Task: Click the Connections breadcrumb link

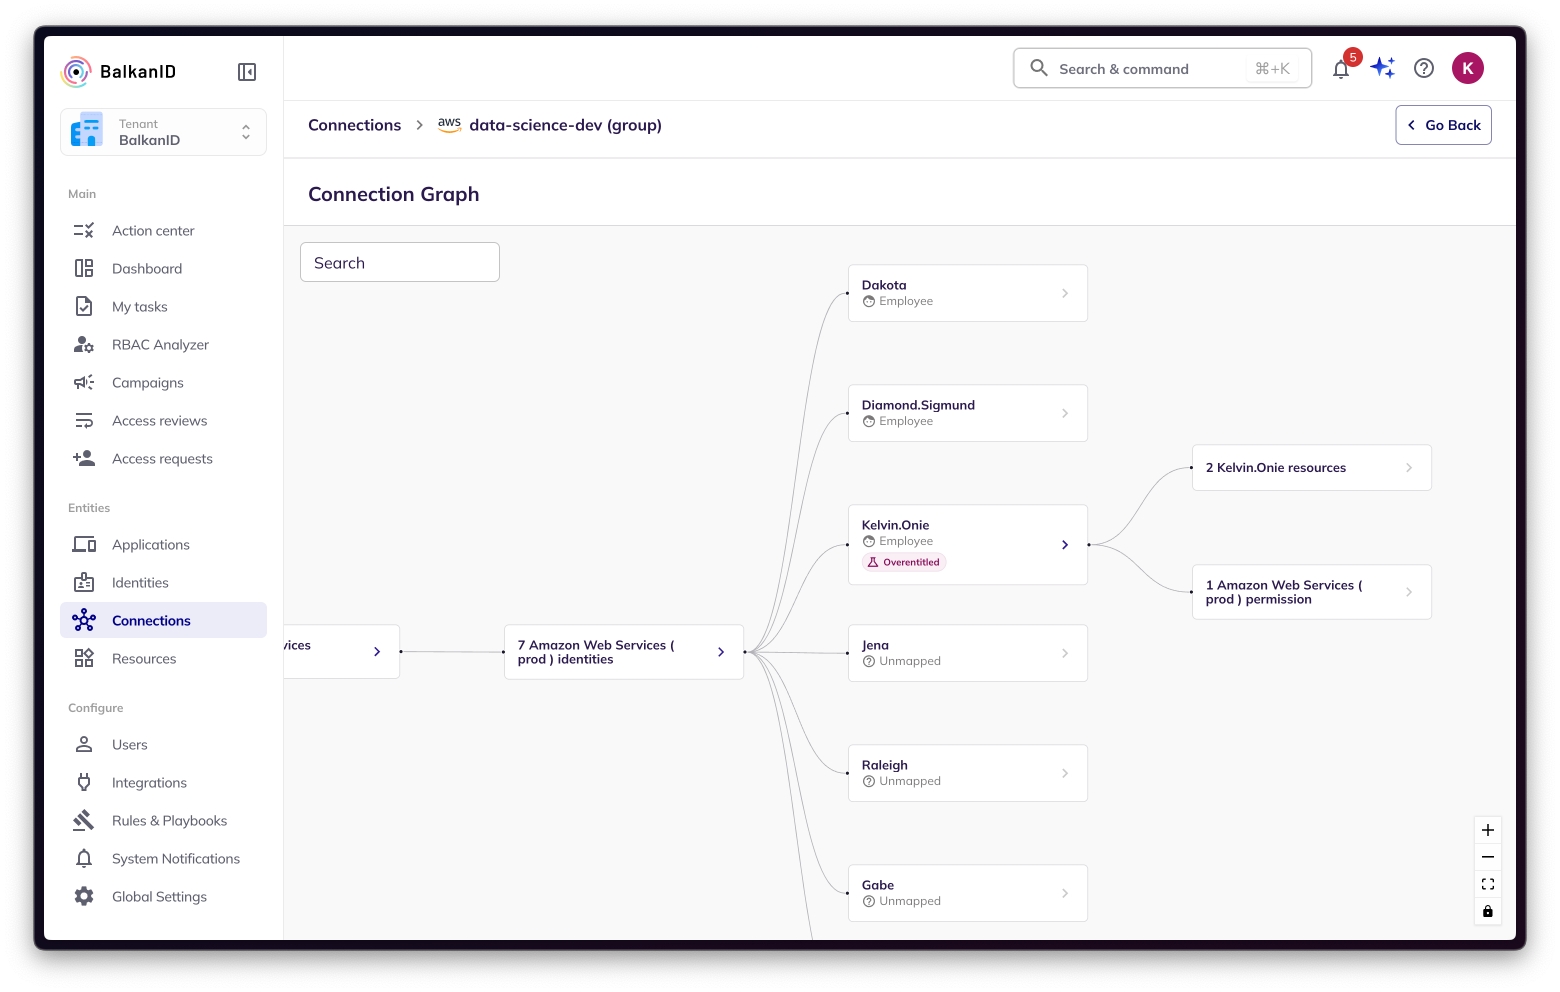Action: [x=354, y=125]
